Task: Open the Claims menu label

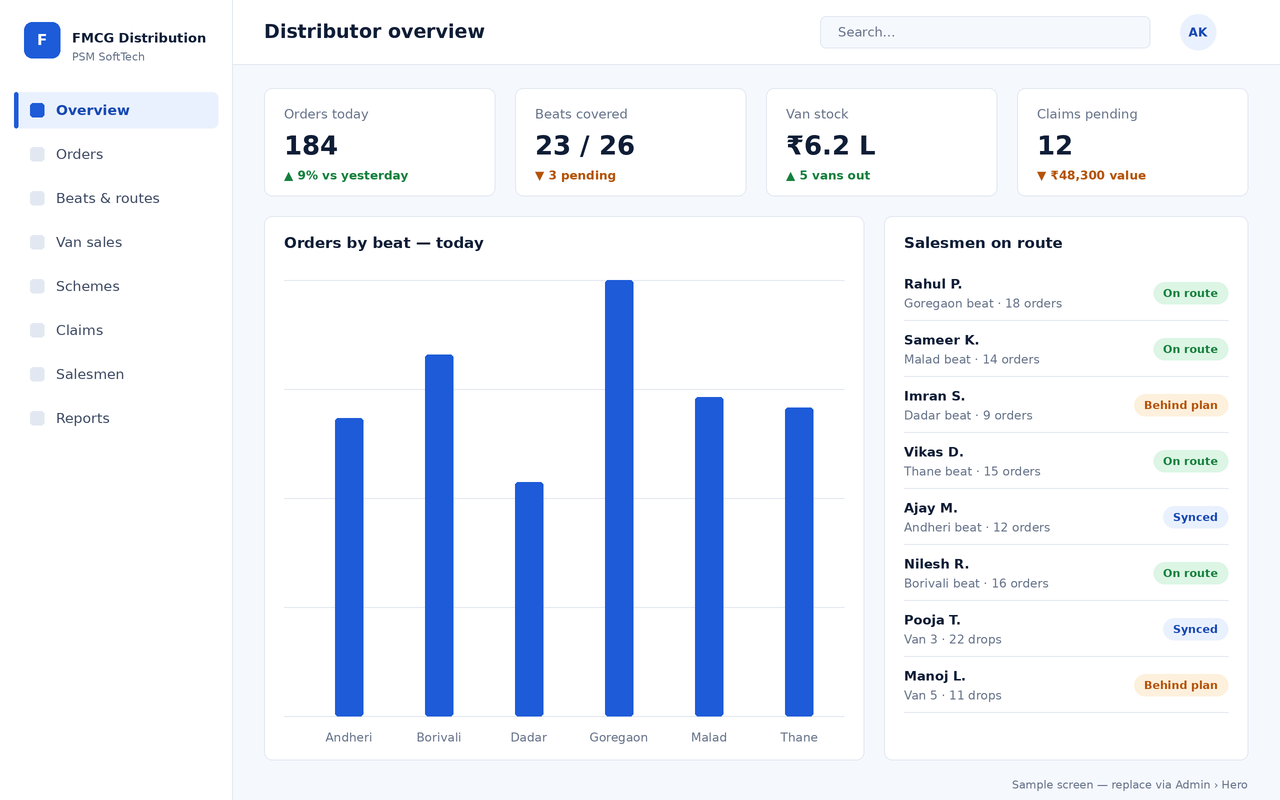Action: (80, 330)
